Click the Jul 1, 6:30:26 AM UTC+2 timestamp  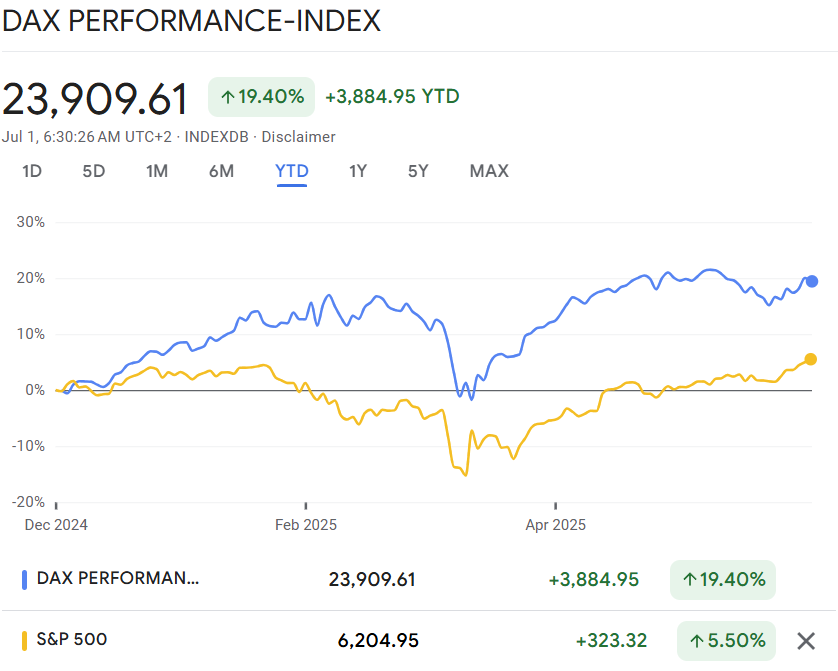87,137
